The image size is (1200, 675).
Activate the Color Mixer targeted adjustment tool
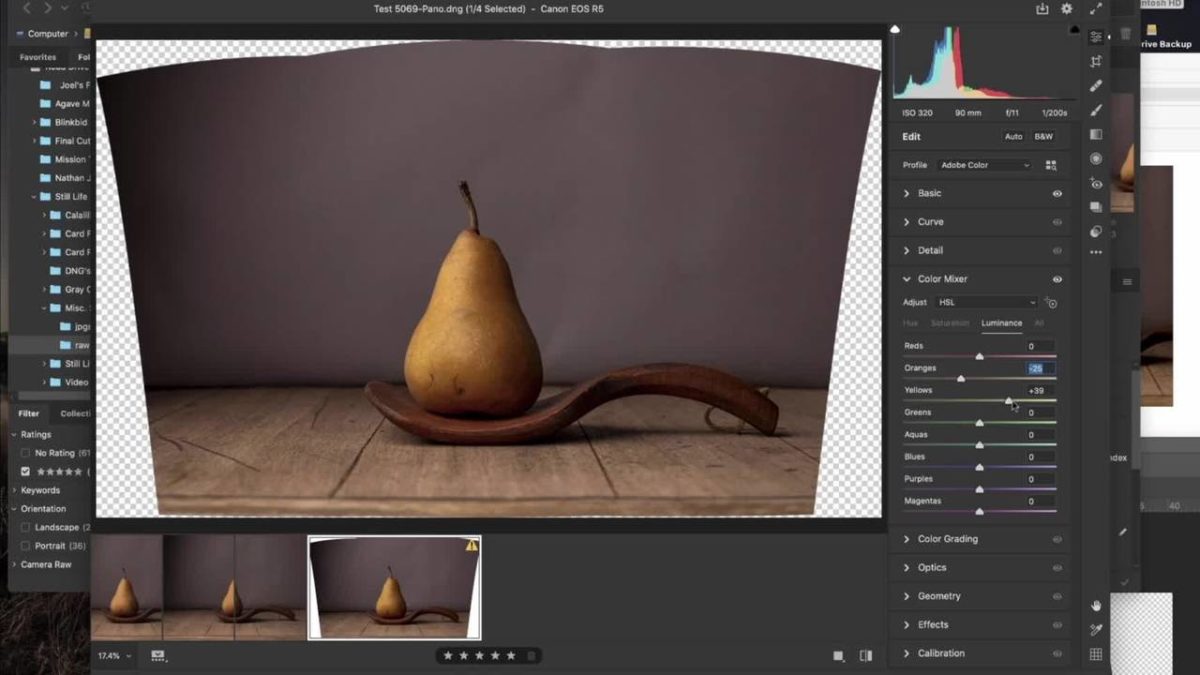tap(1051, 302)
